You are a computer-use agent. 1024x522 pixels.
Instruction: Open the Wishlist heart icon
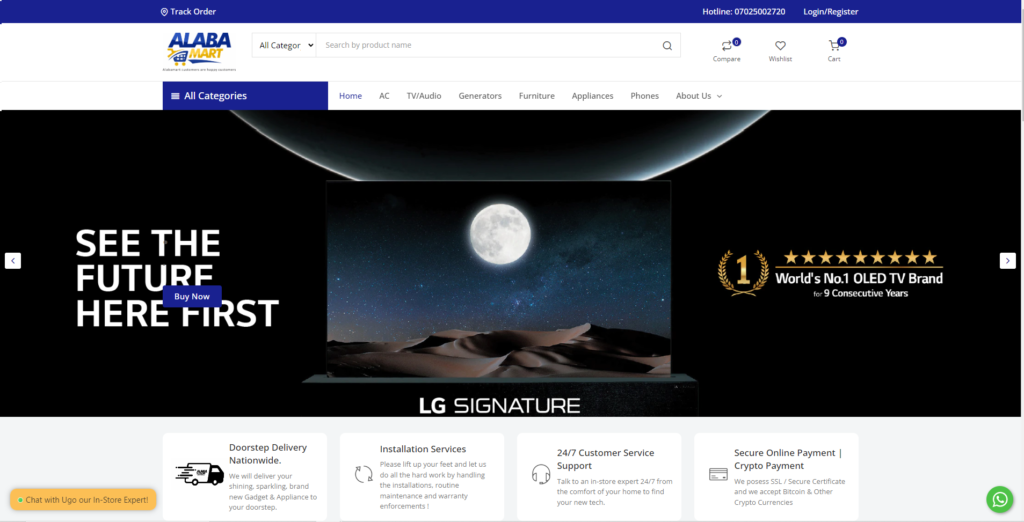tap(780, 46)
